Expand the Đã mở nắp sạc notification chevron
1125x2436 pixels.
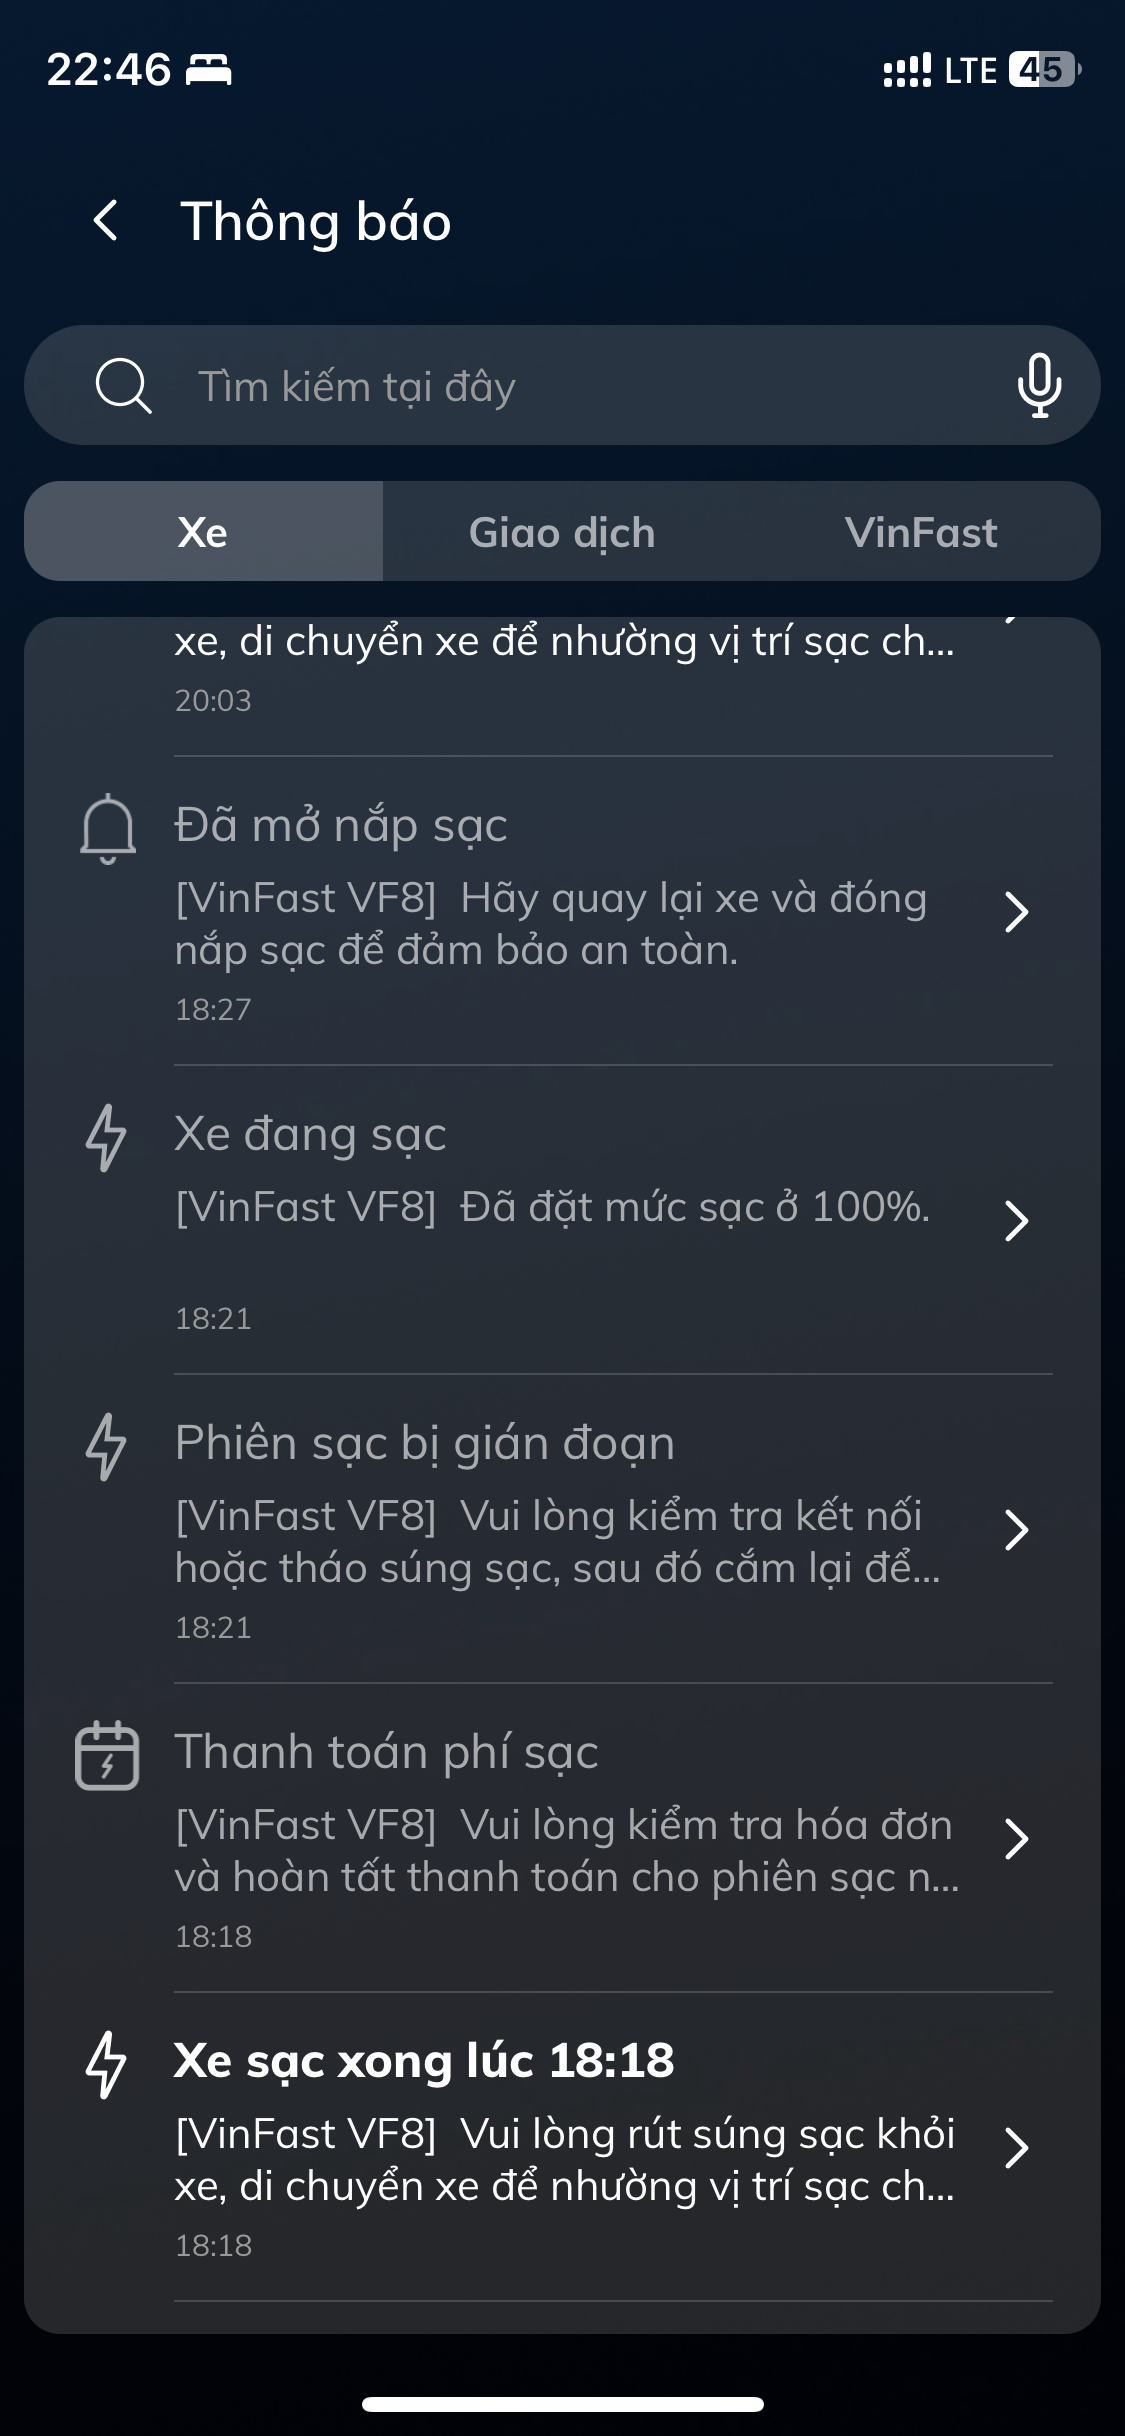[1016, 912]
